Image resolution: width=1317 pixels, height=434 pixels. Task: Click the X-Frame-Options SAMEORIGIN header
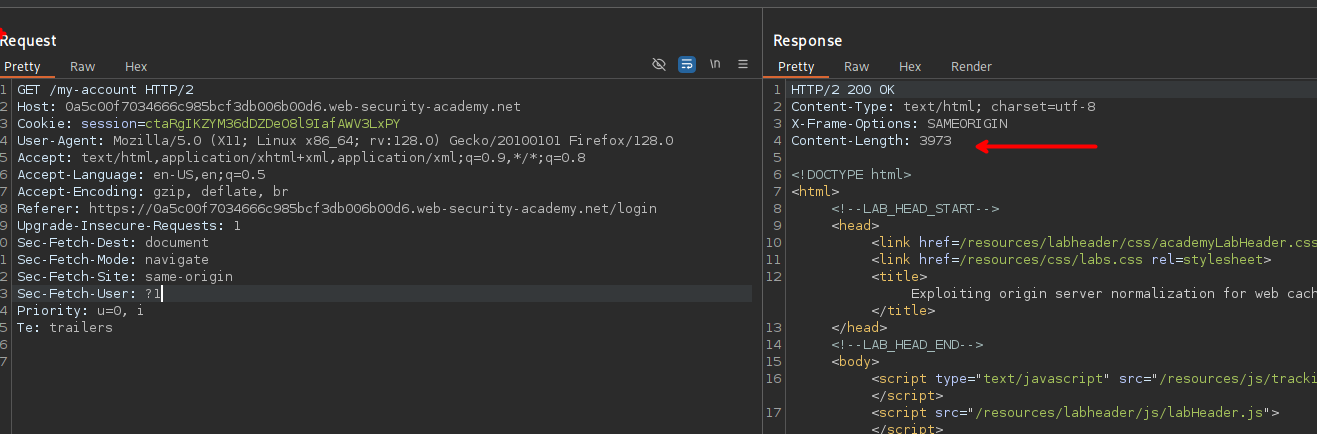(899, 124)
